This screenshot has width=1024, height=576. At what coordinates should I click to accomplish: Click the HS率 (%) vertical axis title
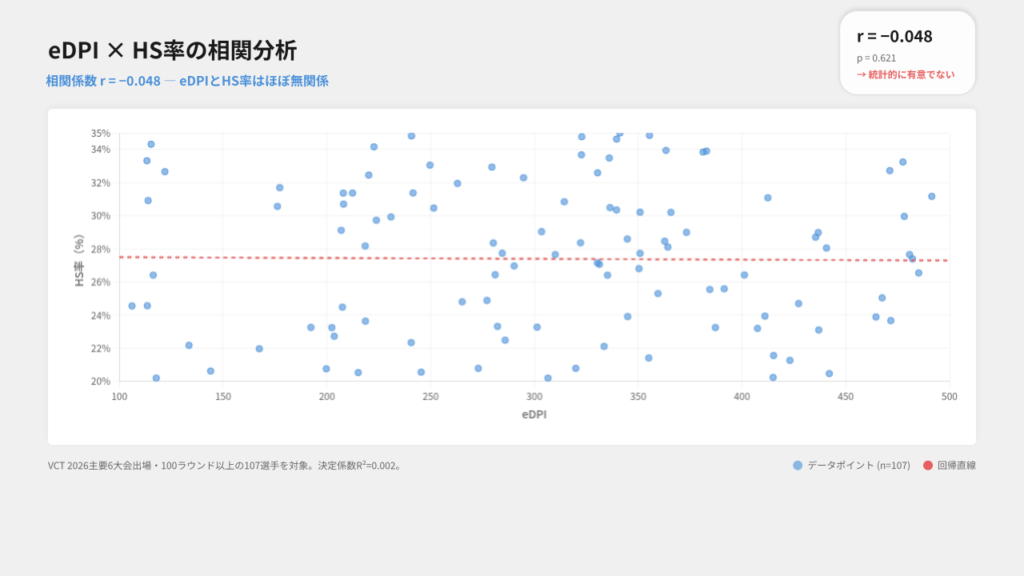pyautogui.click(x=79, y=261)
